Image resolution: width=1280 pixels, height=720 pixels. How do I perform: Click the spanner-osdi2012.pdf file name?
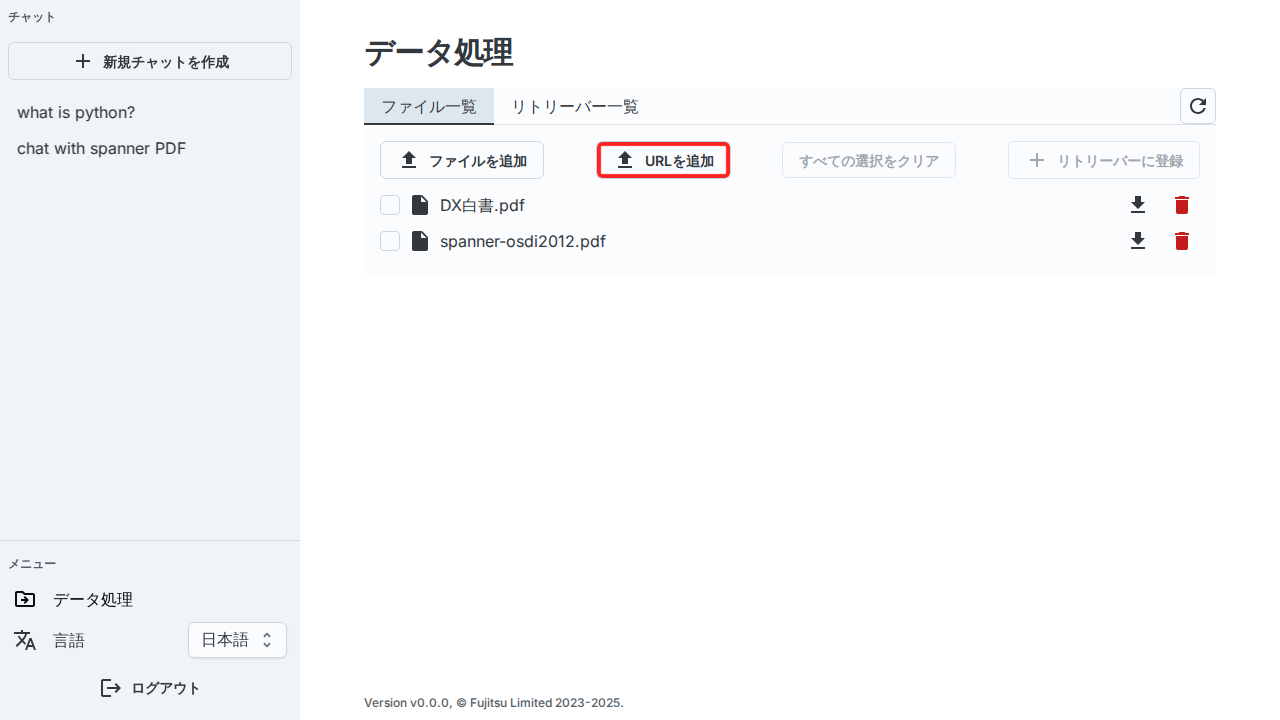523,241
